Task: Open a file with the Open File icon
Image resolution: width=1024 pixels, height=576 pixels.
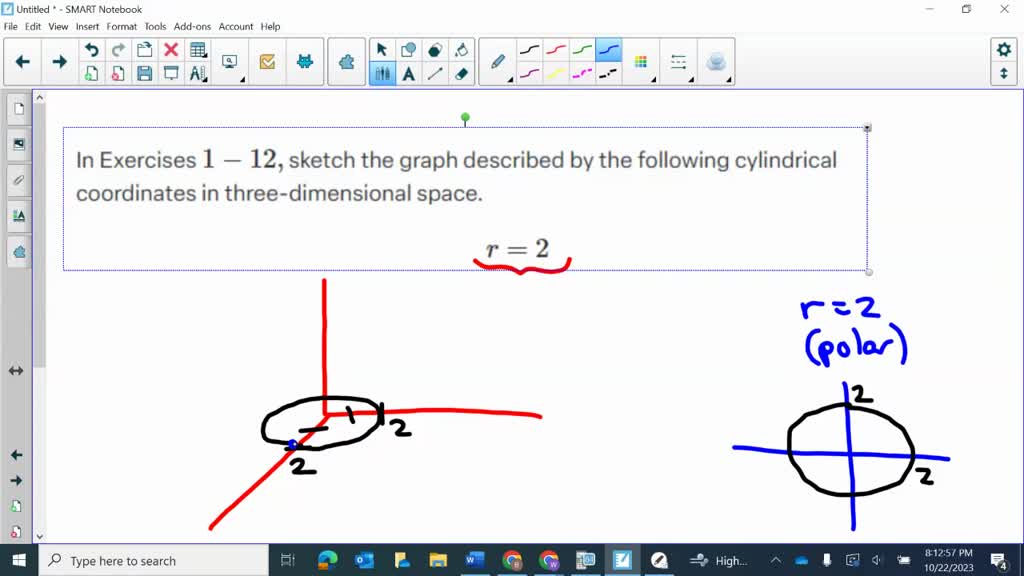Action: (145, 50)
